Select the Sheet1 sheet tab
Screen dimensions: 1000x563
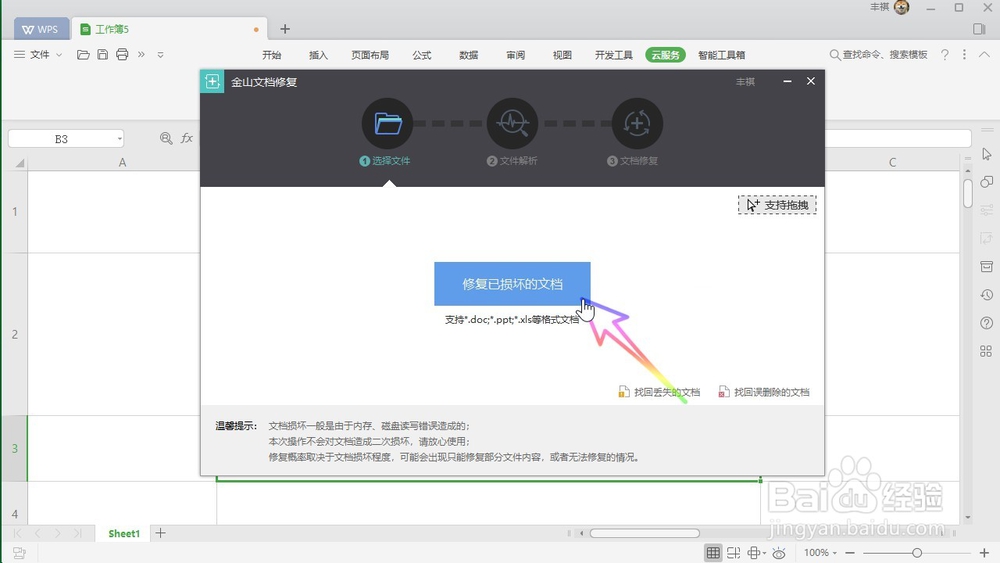124,534
